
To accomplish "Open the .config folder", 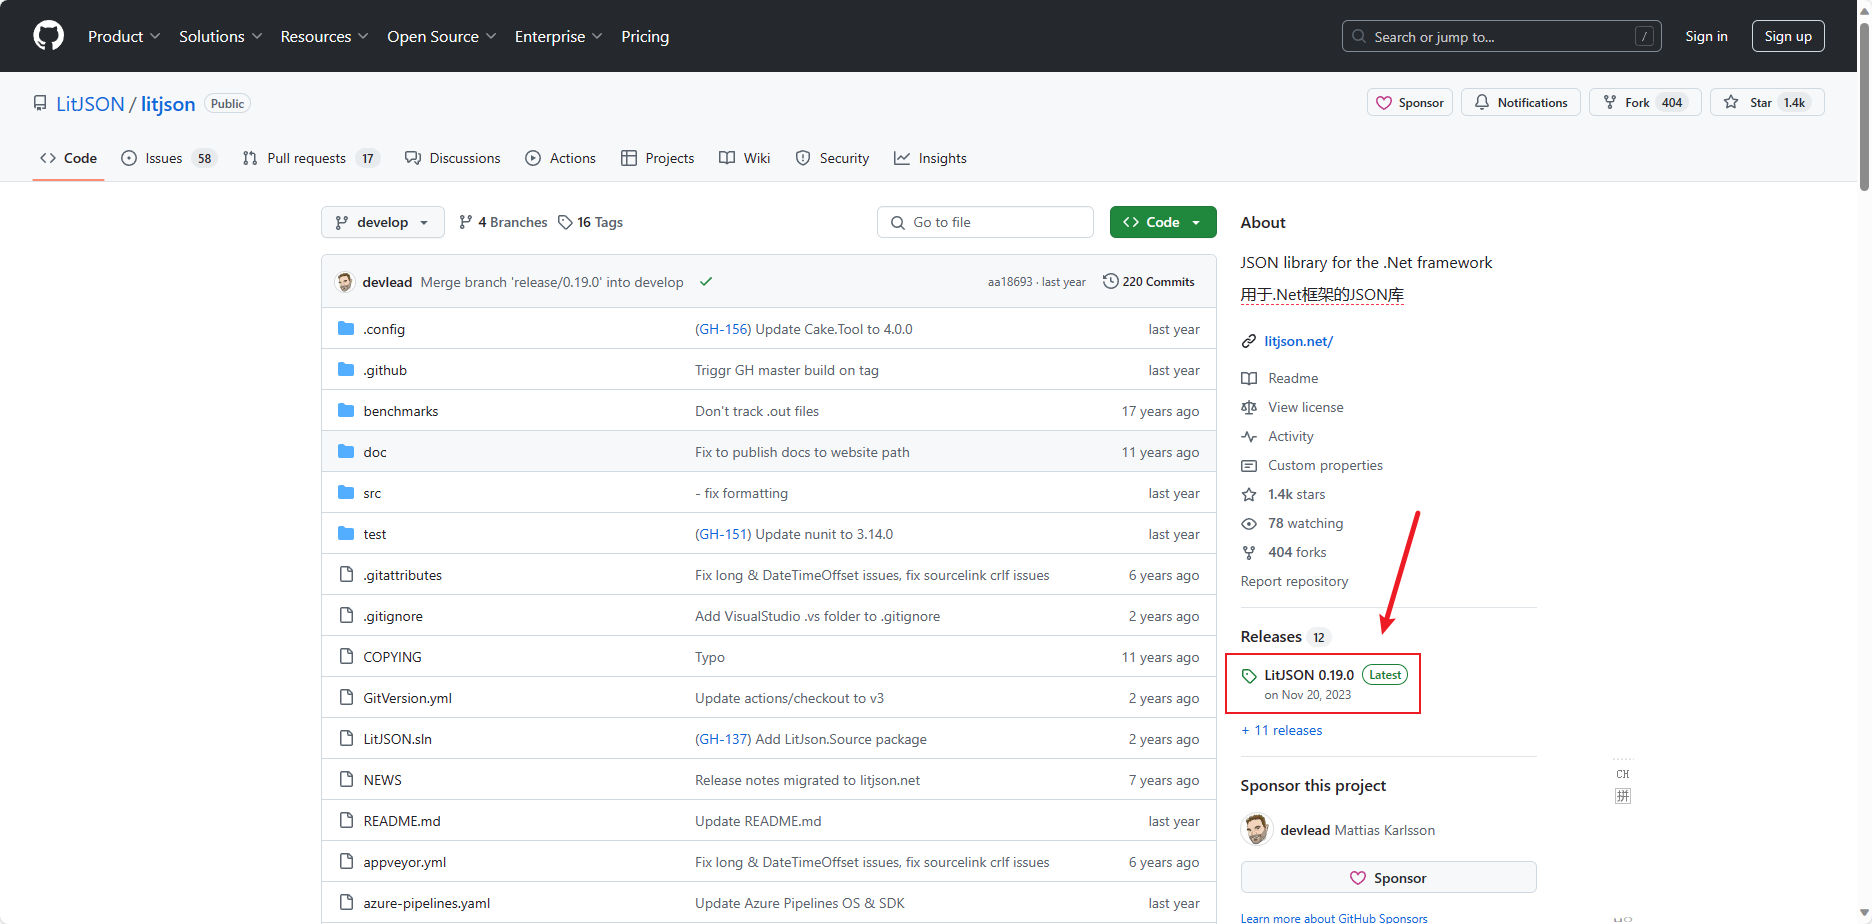I will coord(384,329).
